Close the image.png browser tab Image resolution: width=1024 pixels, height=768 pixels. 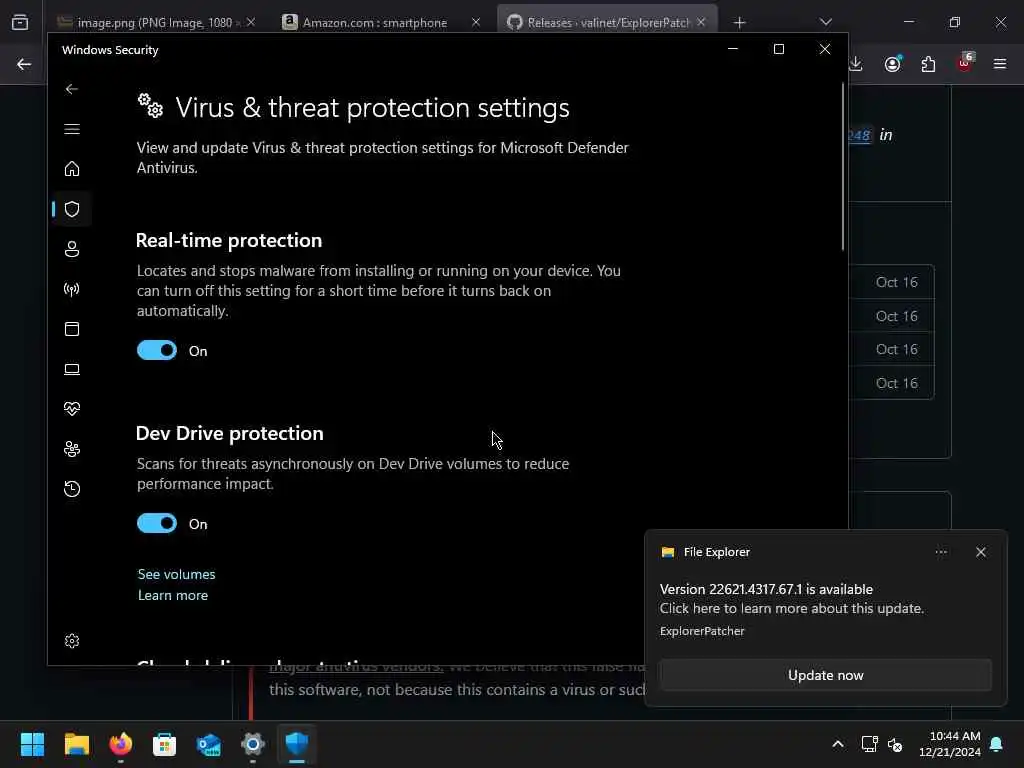[x=251, y=22]
